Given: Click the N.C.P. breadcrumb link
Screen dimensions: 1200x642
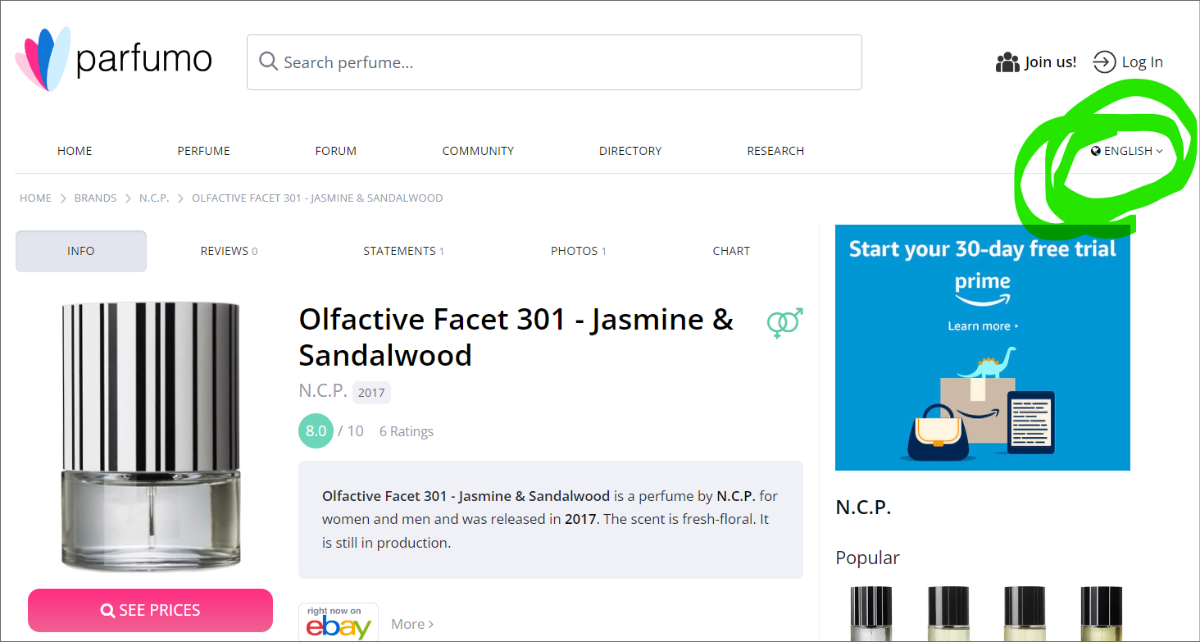Looking at the screenshot, I should pos(154,198).
